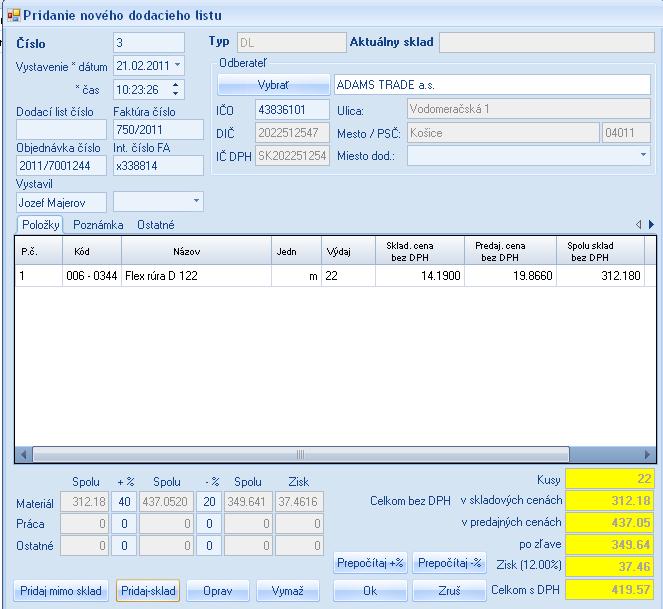
Task: Click the predajných cenách value 437.05
Action: tap(610, 522)
